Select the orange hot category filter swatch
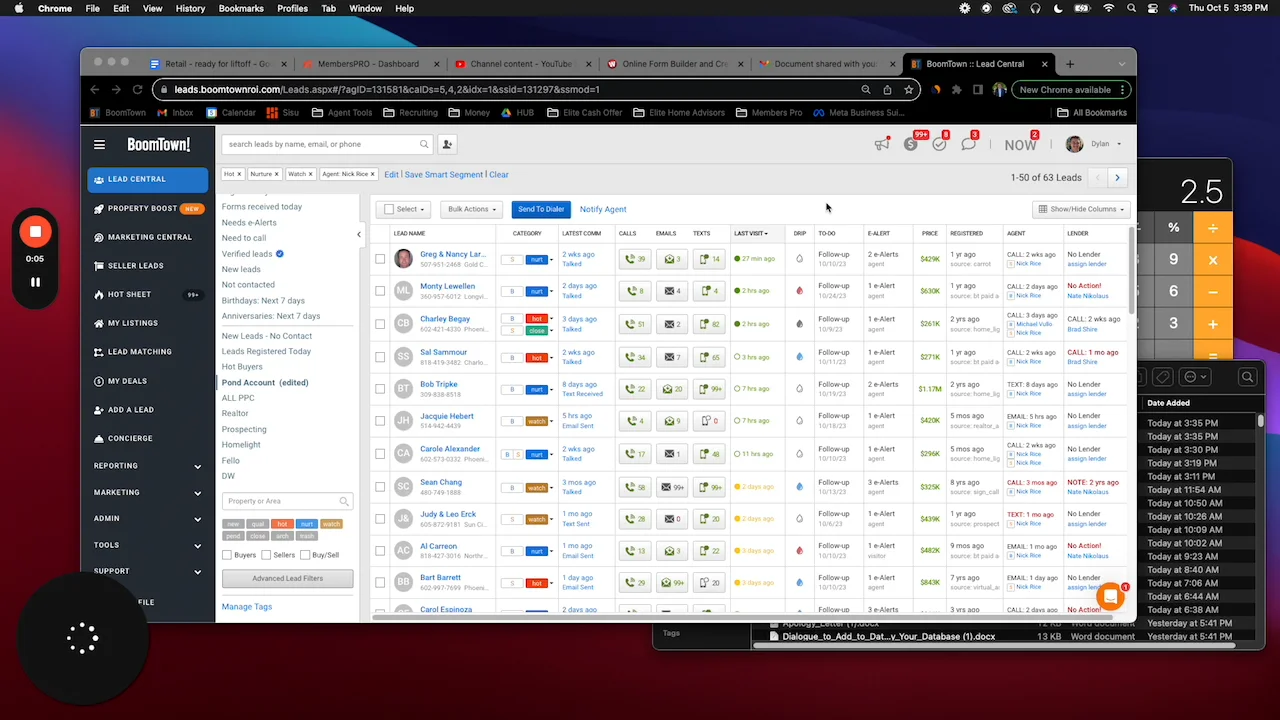 click(282, 524)
